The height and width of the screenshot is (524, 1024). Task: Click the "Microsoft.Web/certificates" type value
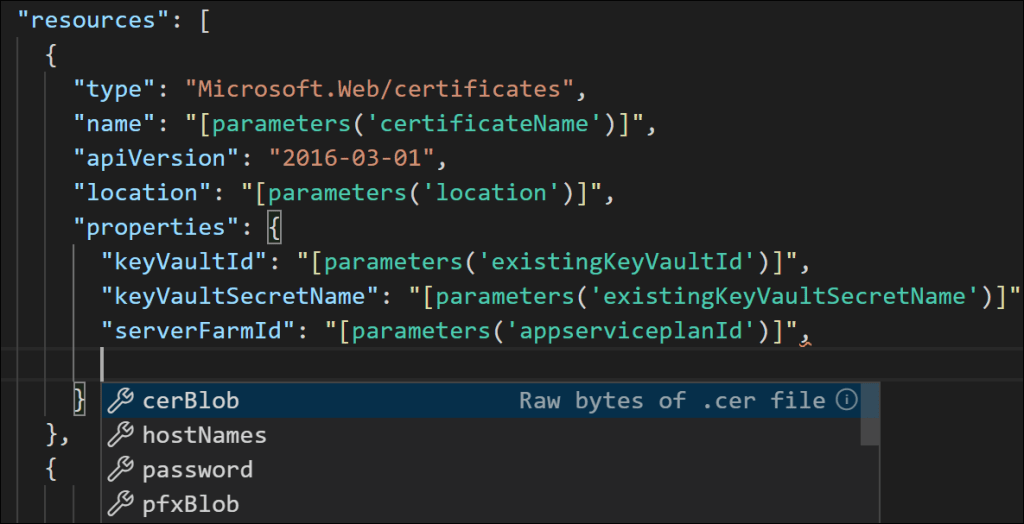pos(377,89)
